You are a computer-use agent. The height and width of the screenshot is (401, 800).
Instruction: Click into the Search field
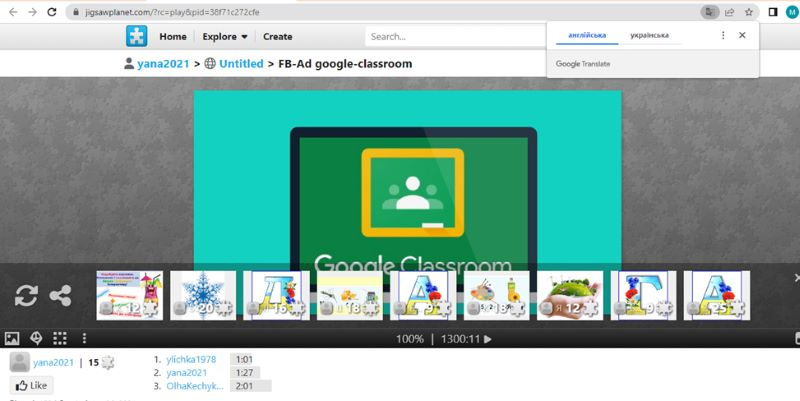(455, 36)
